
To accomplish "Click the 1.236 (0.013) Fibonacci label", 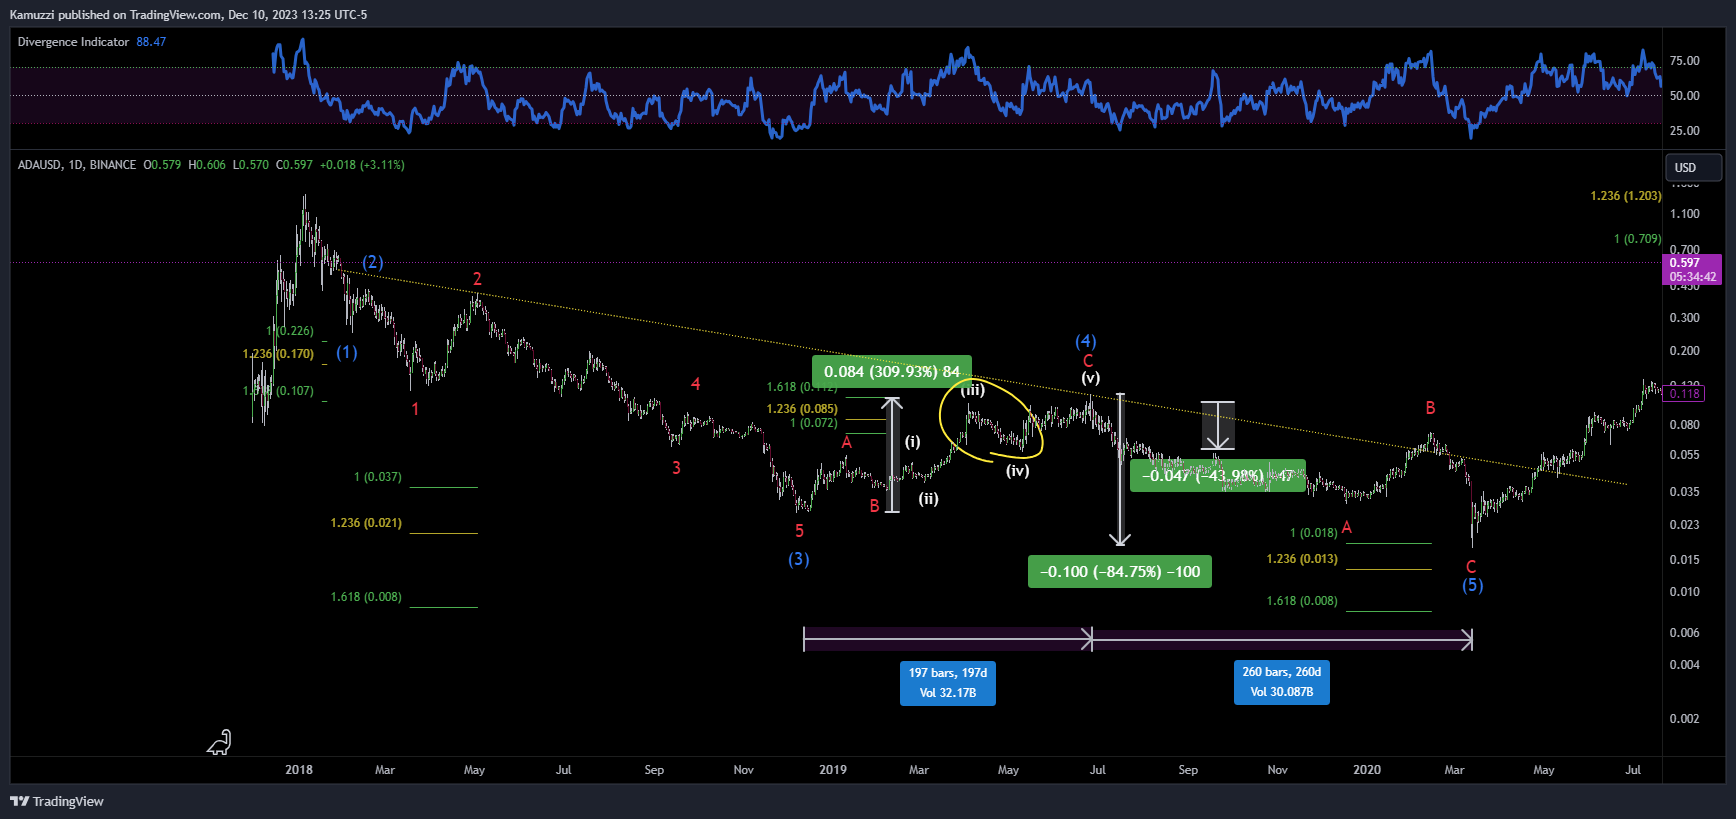I will click(1302, 559).
